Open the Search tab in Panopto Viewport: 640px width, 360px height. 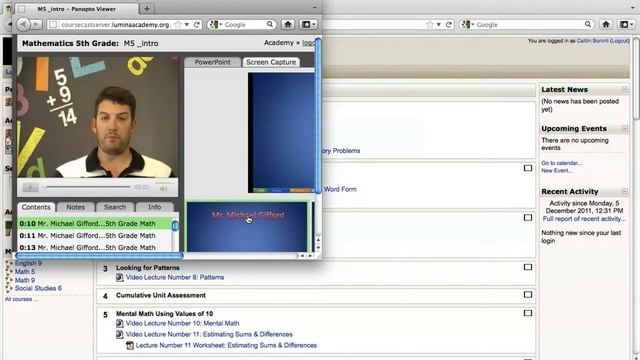115,207
